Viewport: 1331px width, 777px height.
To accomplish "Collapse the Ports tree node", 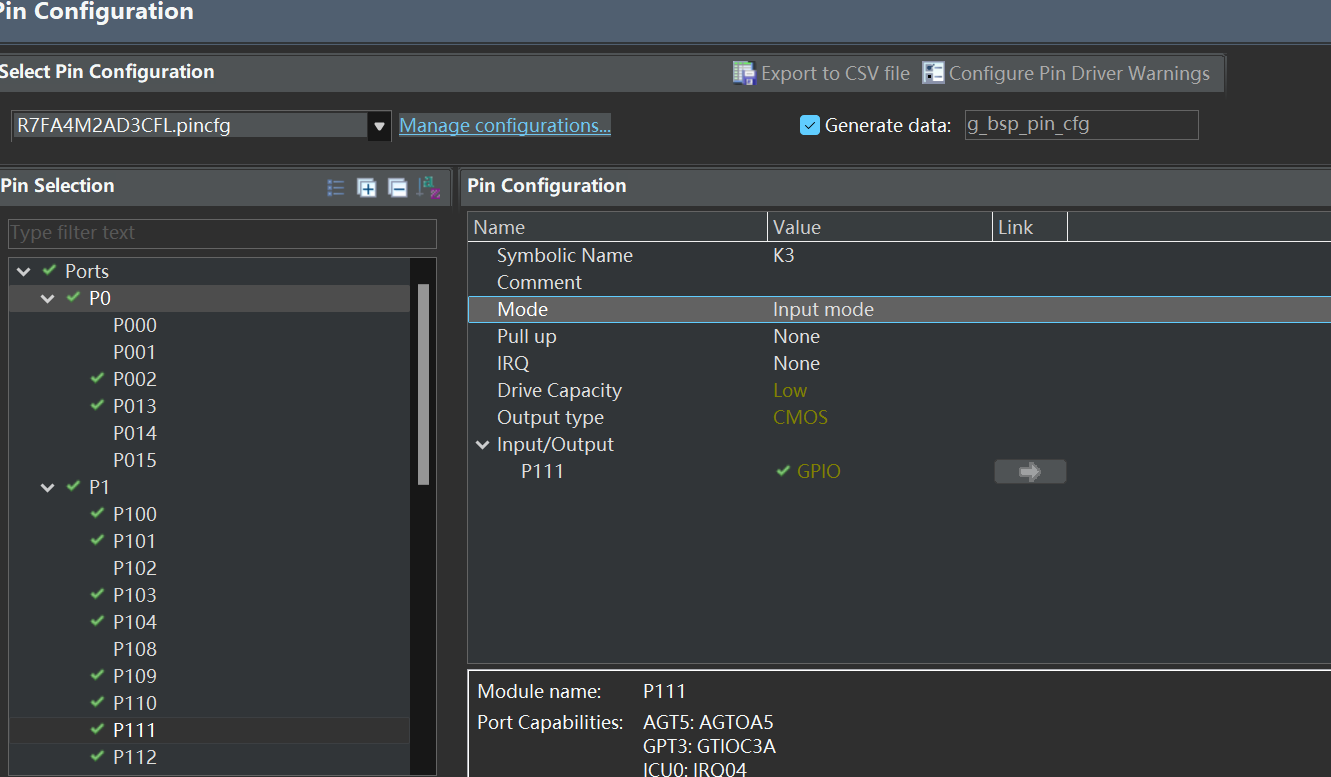I will (23, 271).
